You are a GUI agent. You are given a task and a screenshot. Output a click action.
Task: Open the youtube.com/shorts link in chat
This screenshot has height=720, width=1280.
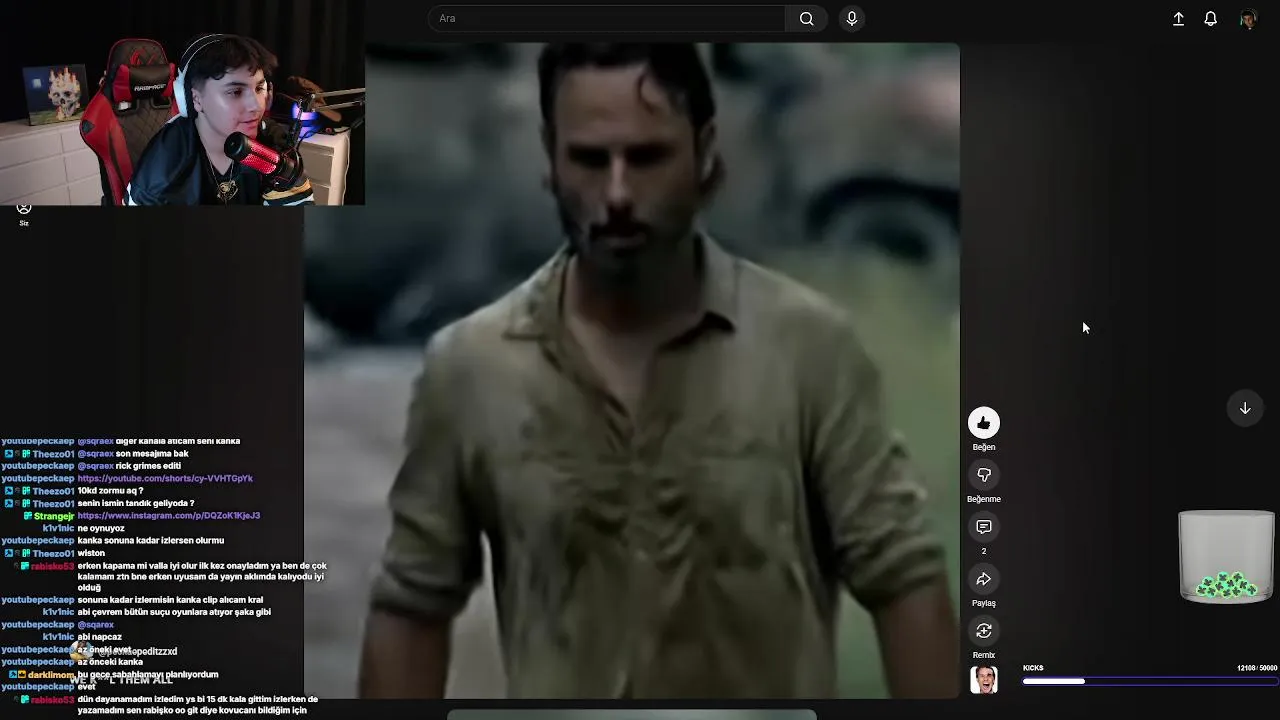point(165,478)
